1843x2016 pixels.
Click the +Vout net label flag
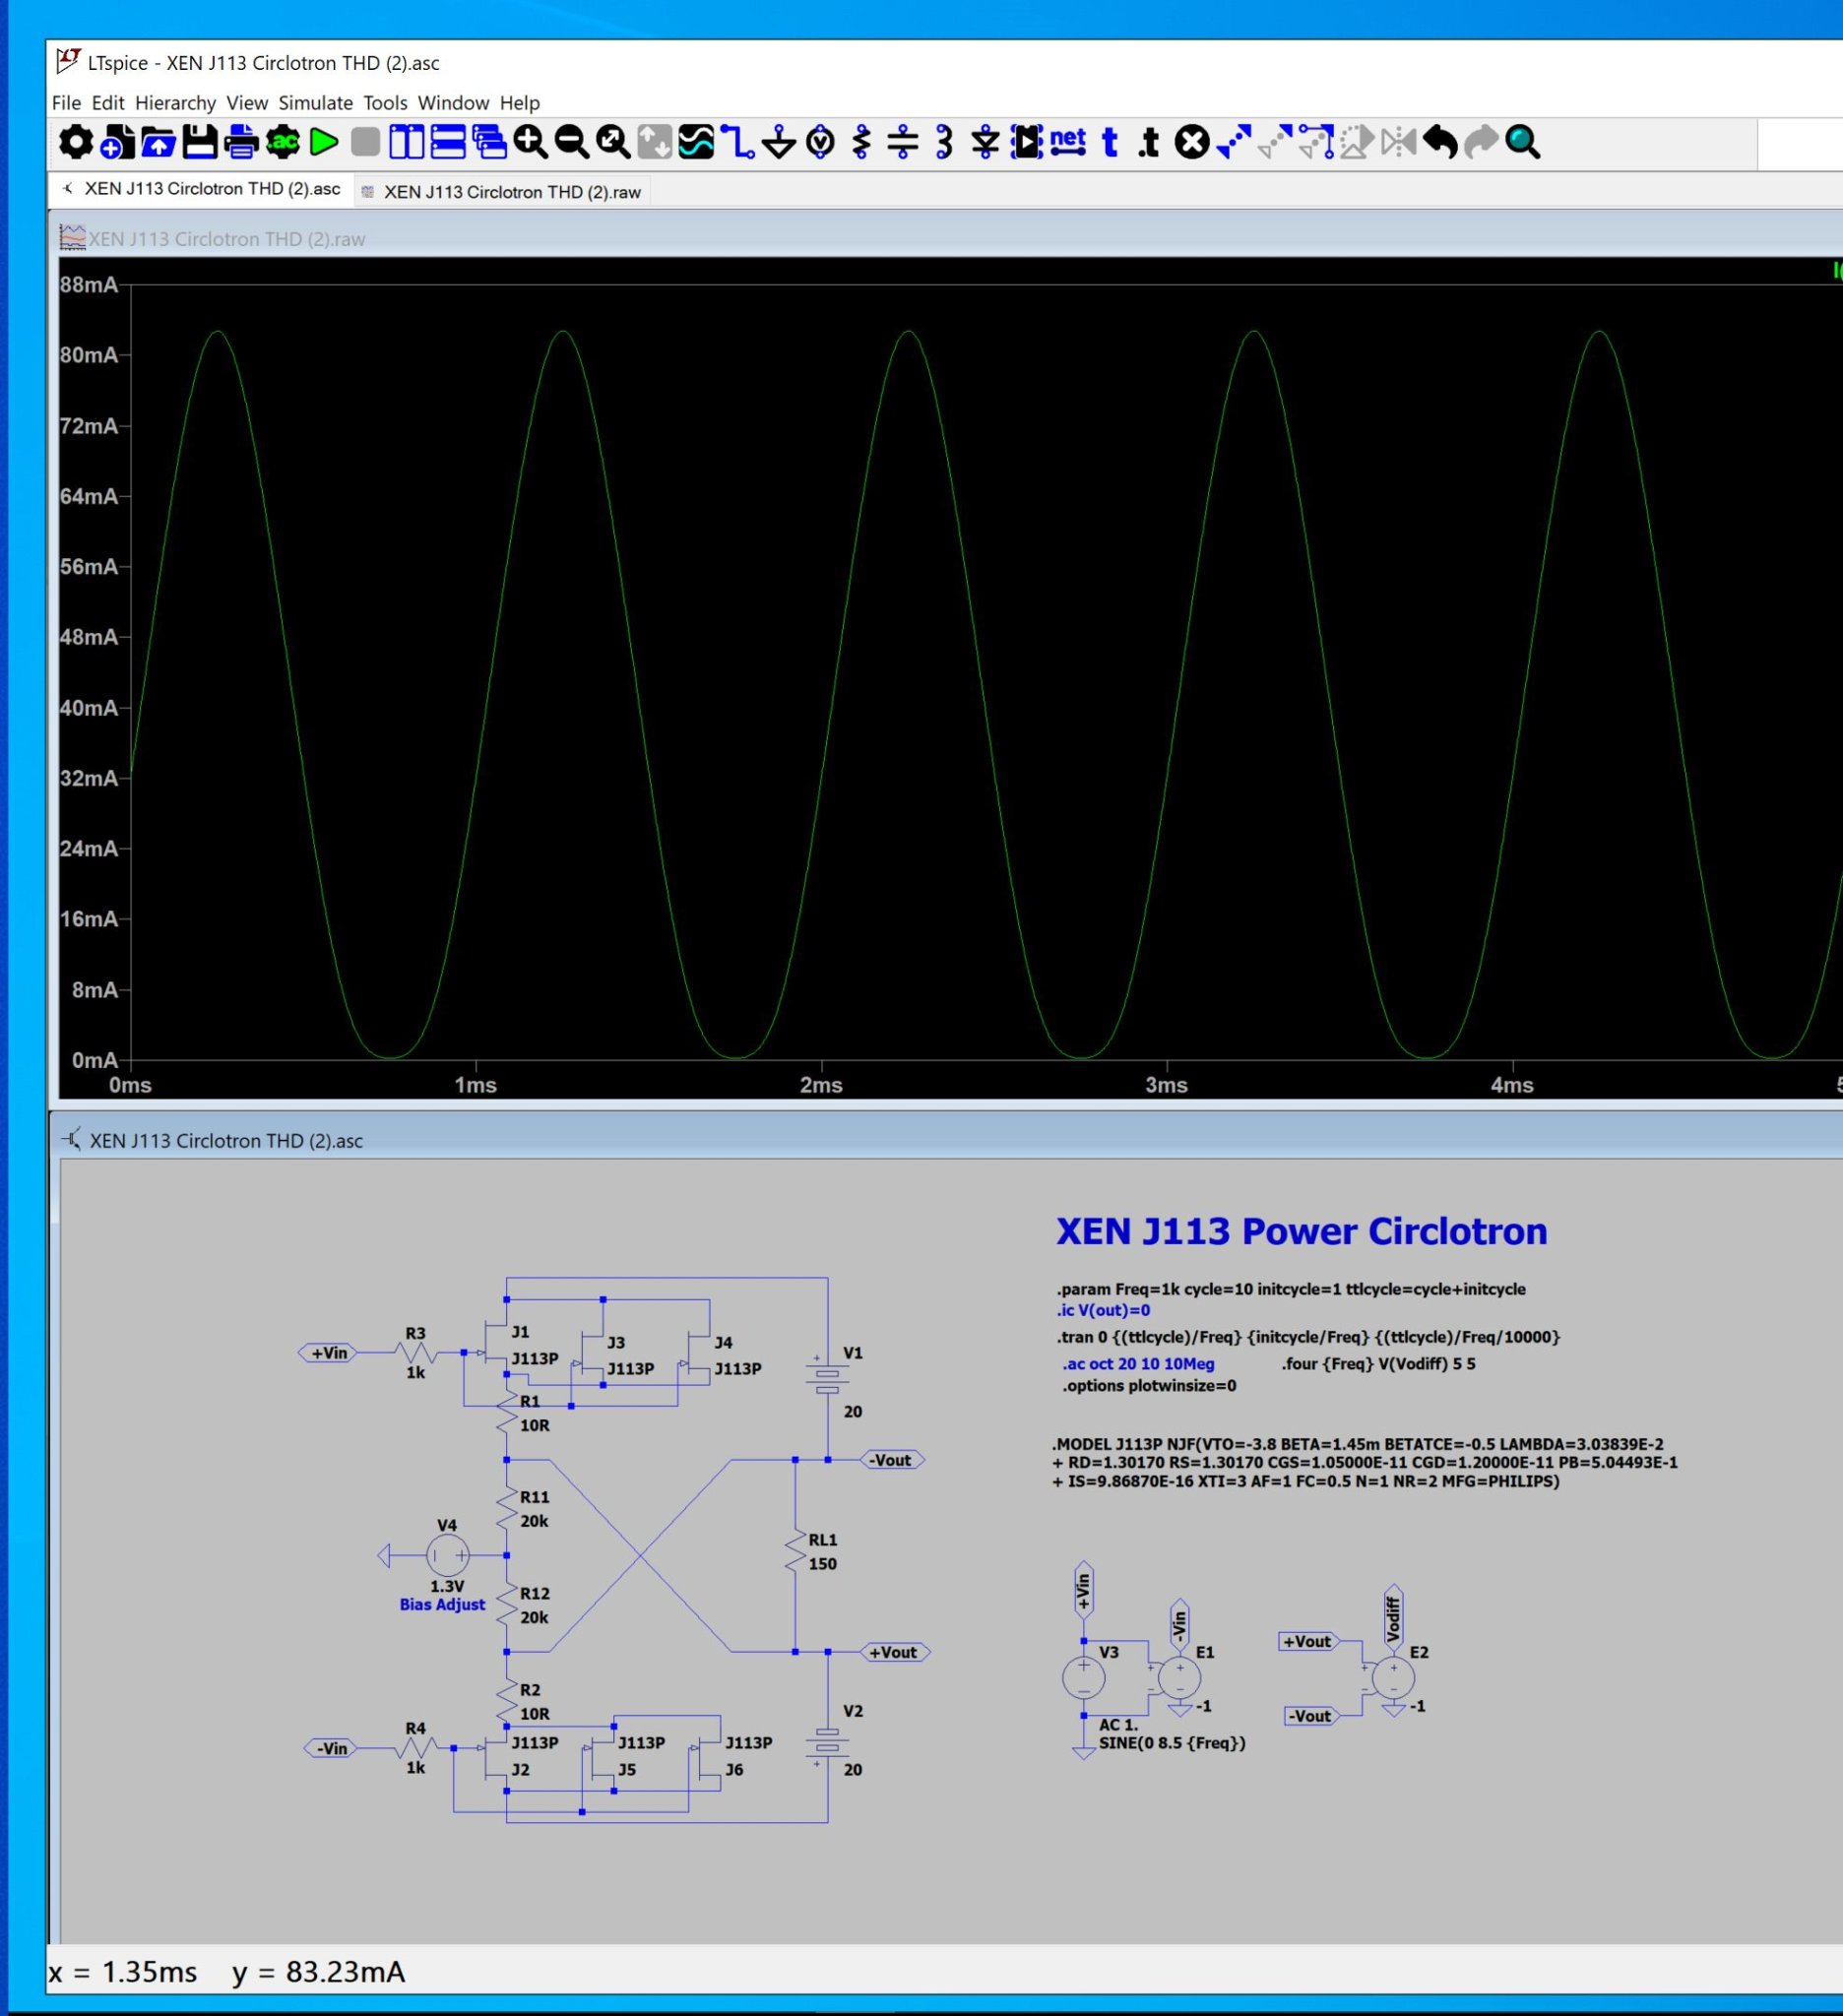click(x=894, y=1652)
